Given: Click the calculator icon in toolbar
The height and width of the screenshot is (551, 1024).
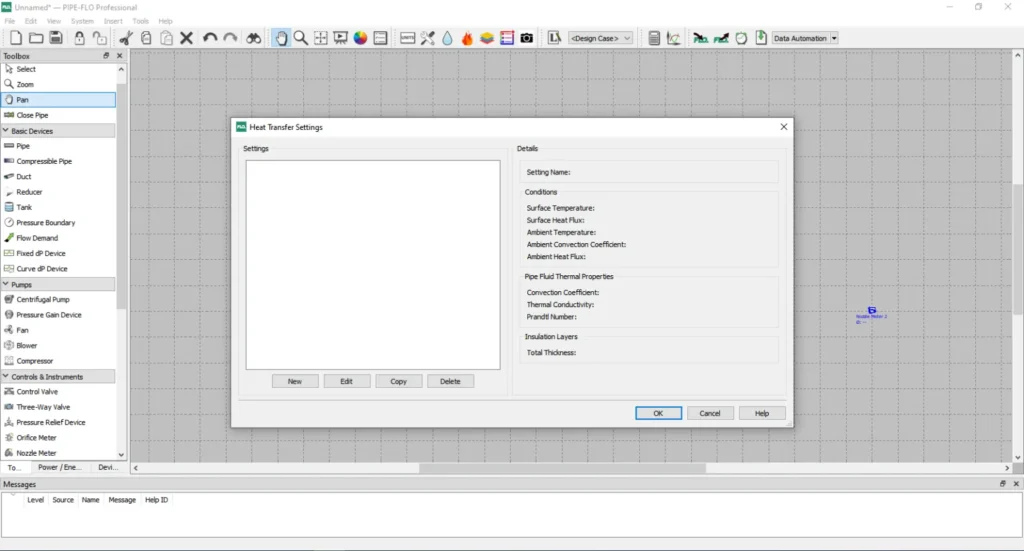Looking at the screenshot, I should click(x=654, y=38).
